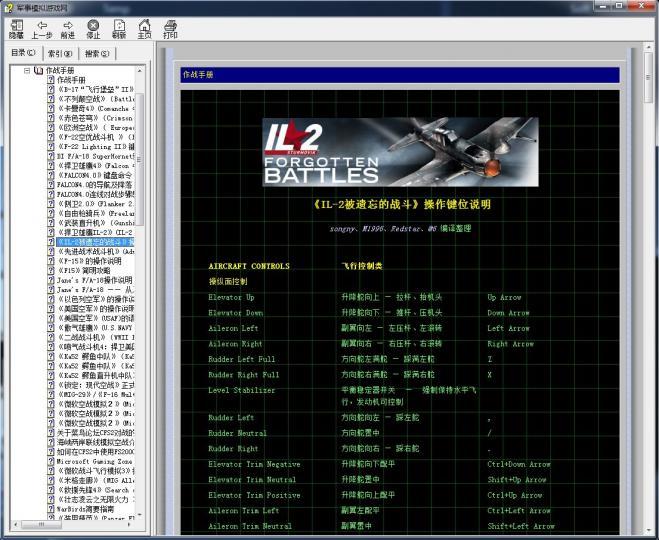659x540 pixels.
Task: Open the 搜索 tab
Action: tap(96, 53)
